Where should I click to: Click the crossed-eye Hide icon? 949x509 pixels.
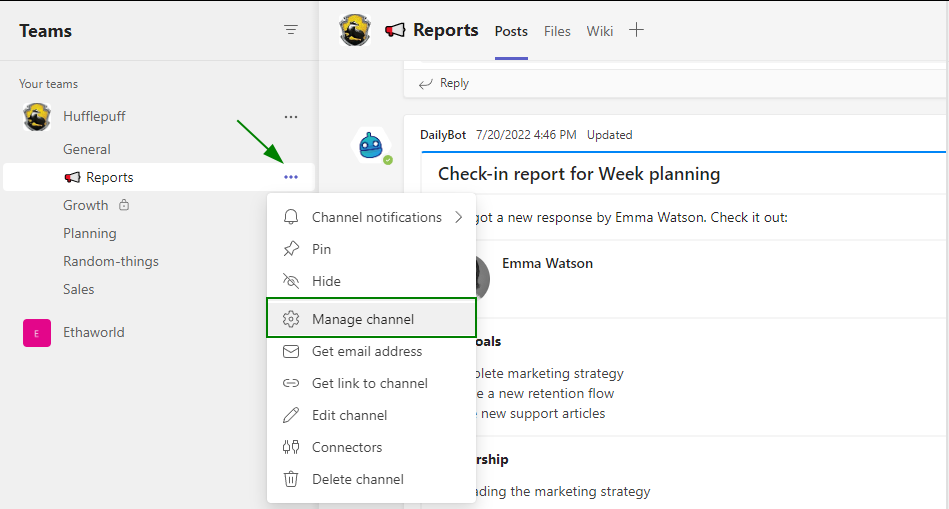tap(291, 281)
